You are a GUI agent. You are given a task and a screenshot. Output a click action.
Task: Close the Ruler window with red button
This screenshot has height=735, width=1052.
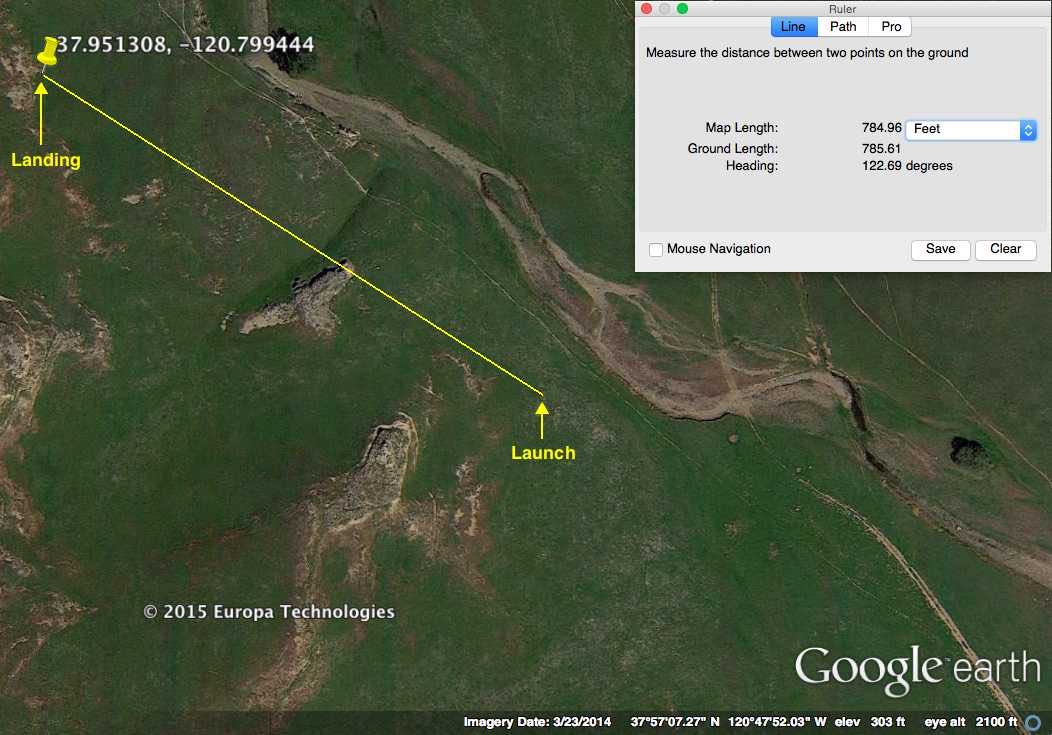pos(646,9)
